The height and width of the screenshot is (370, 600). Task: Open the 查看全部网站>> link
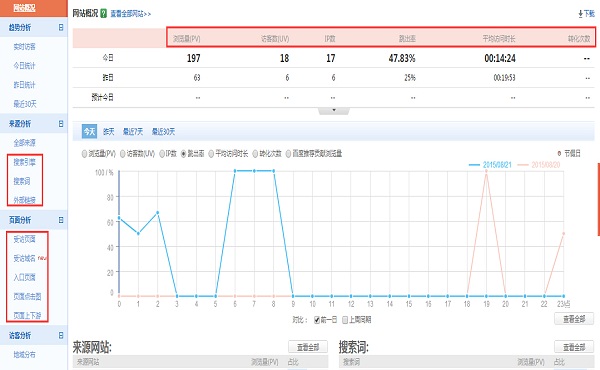click(130, 14)
